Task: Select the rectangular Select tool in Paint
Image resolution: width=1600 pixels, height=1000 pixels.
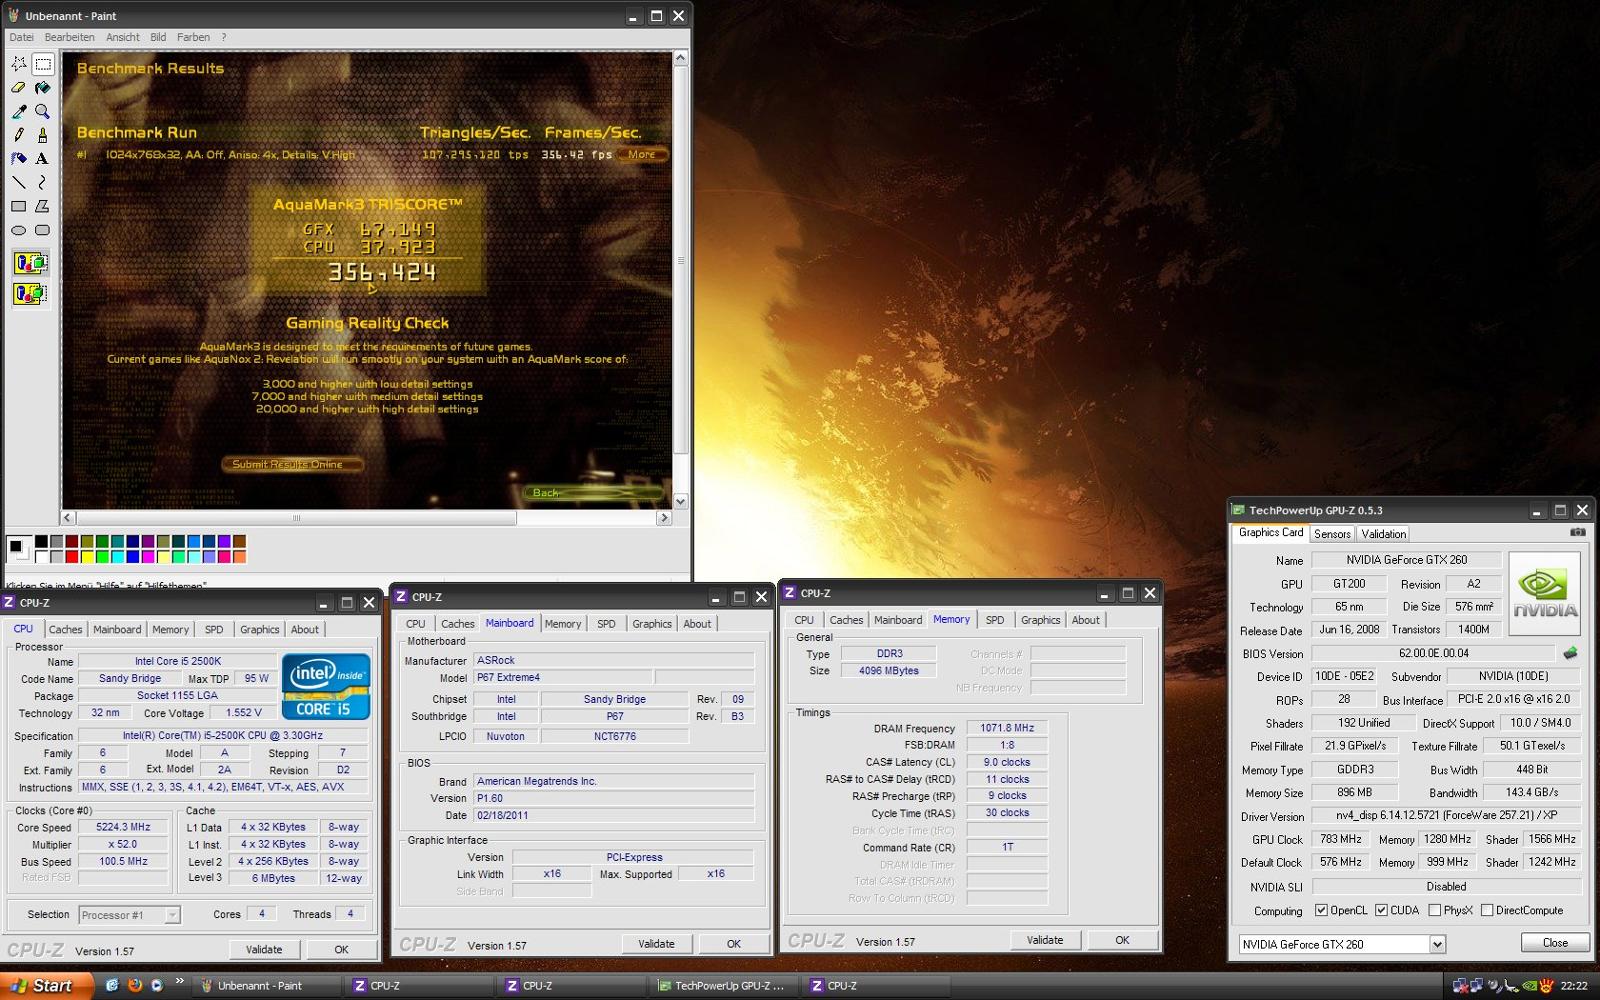Action: point(42,64)
